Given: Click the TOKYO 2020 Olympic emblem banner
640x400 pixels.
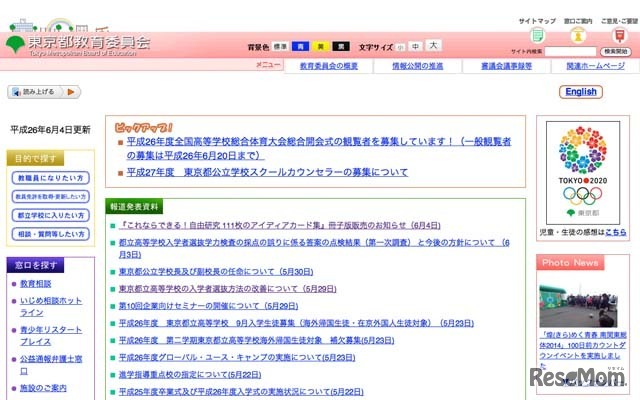Looking at the screenshot, I should tap(583, 172).
